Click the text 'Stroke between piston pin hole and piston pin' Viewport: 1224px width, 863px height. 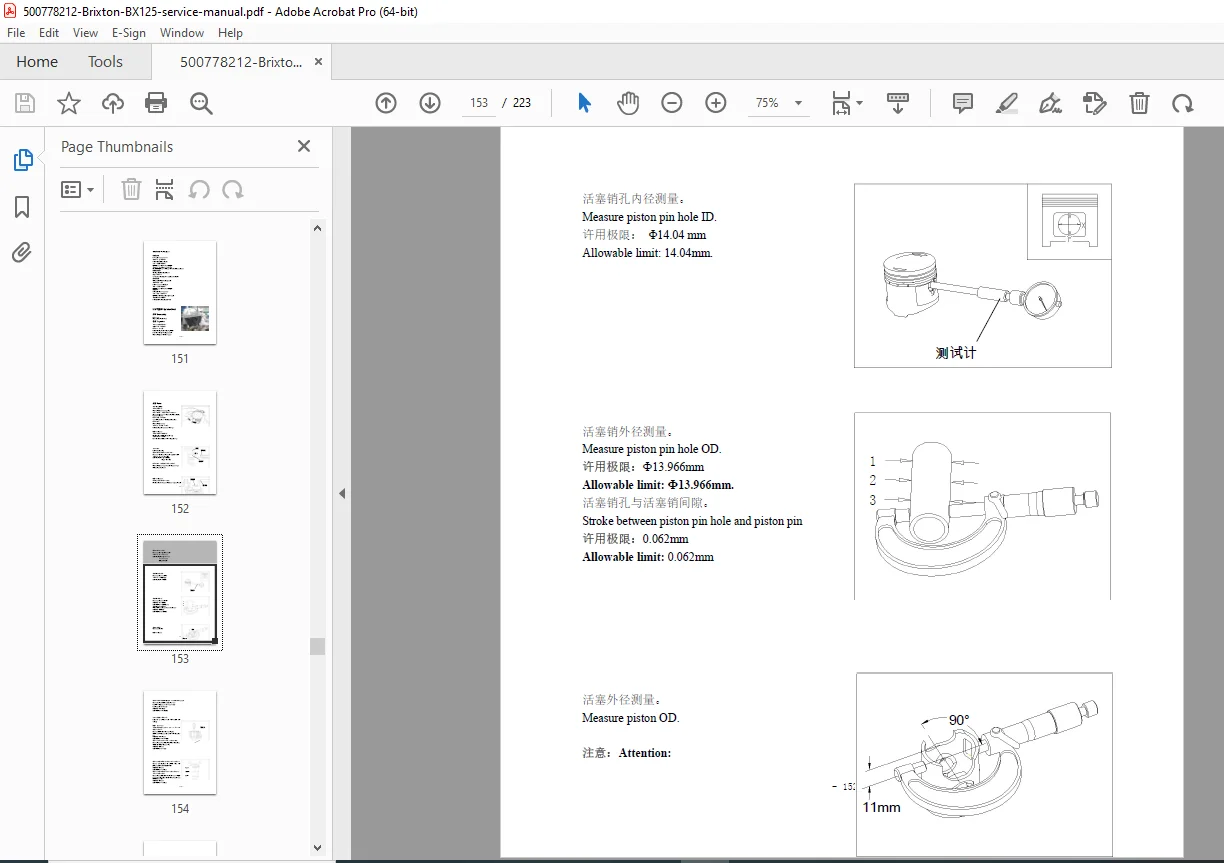[x=692, y=521]
